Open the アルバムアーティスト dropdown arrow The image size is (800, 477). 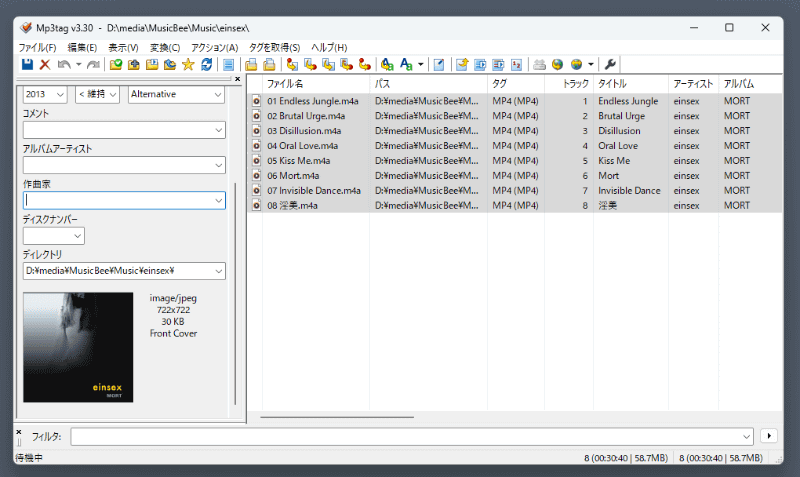[x=218, y=165]
